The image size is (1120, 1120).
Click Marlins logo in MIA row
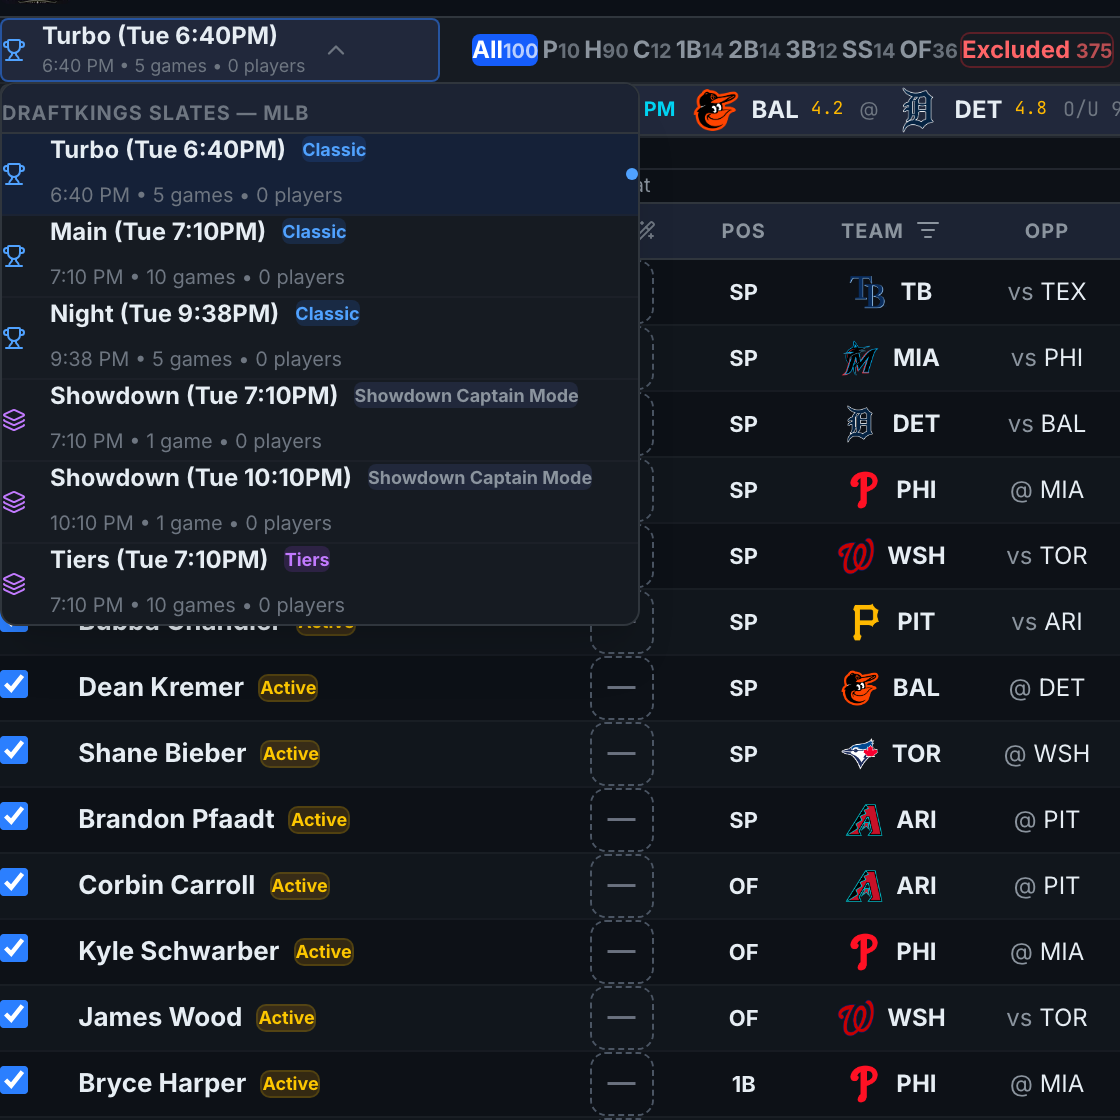pyautogui.click(x=860, y=358)
